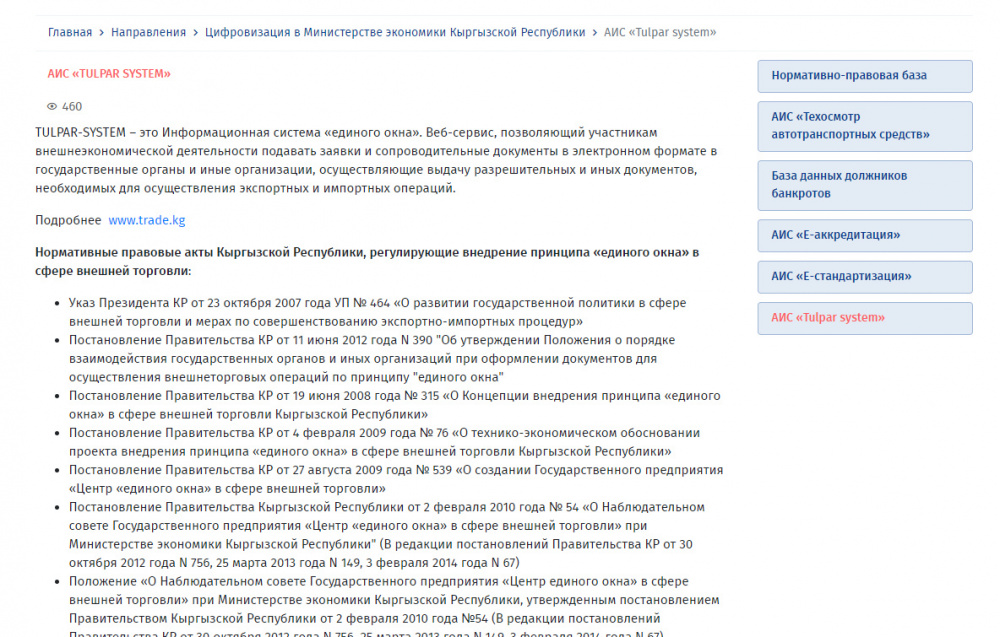Open the Направления breadcrumb link

click(x=148, y=32)
